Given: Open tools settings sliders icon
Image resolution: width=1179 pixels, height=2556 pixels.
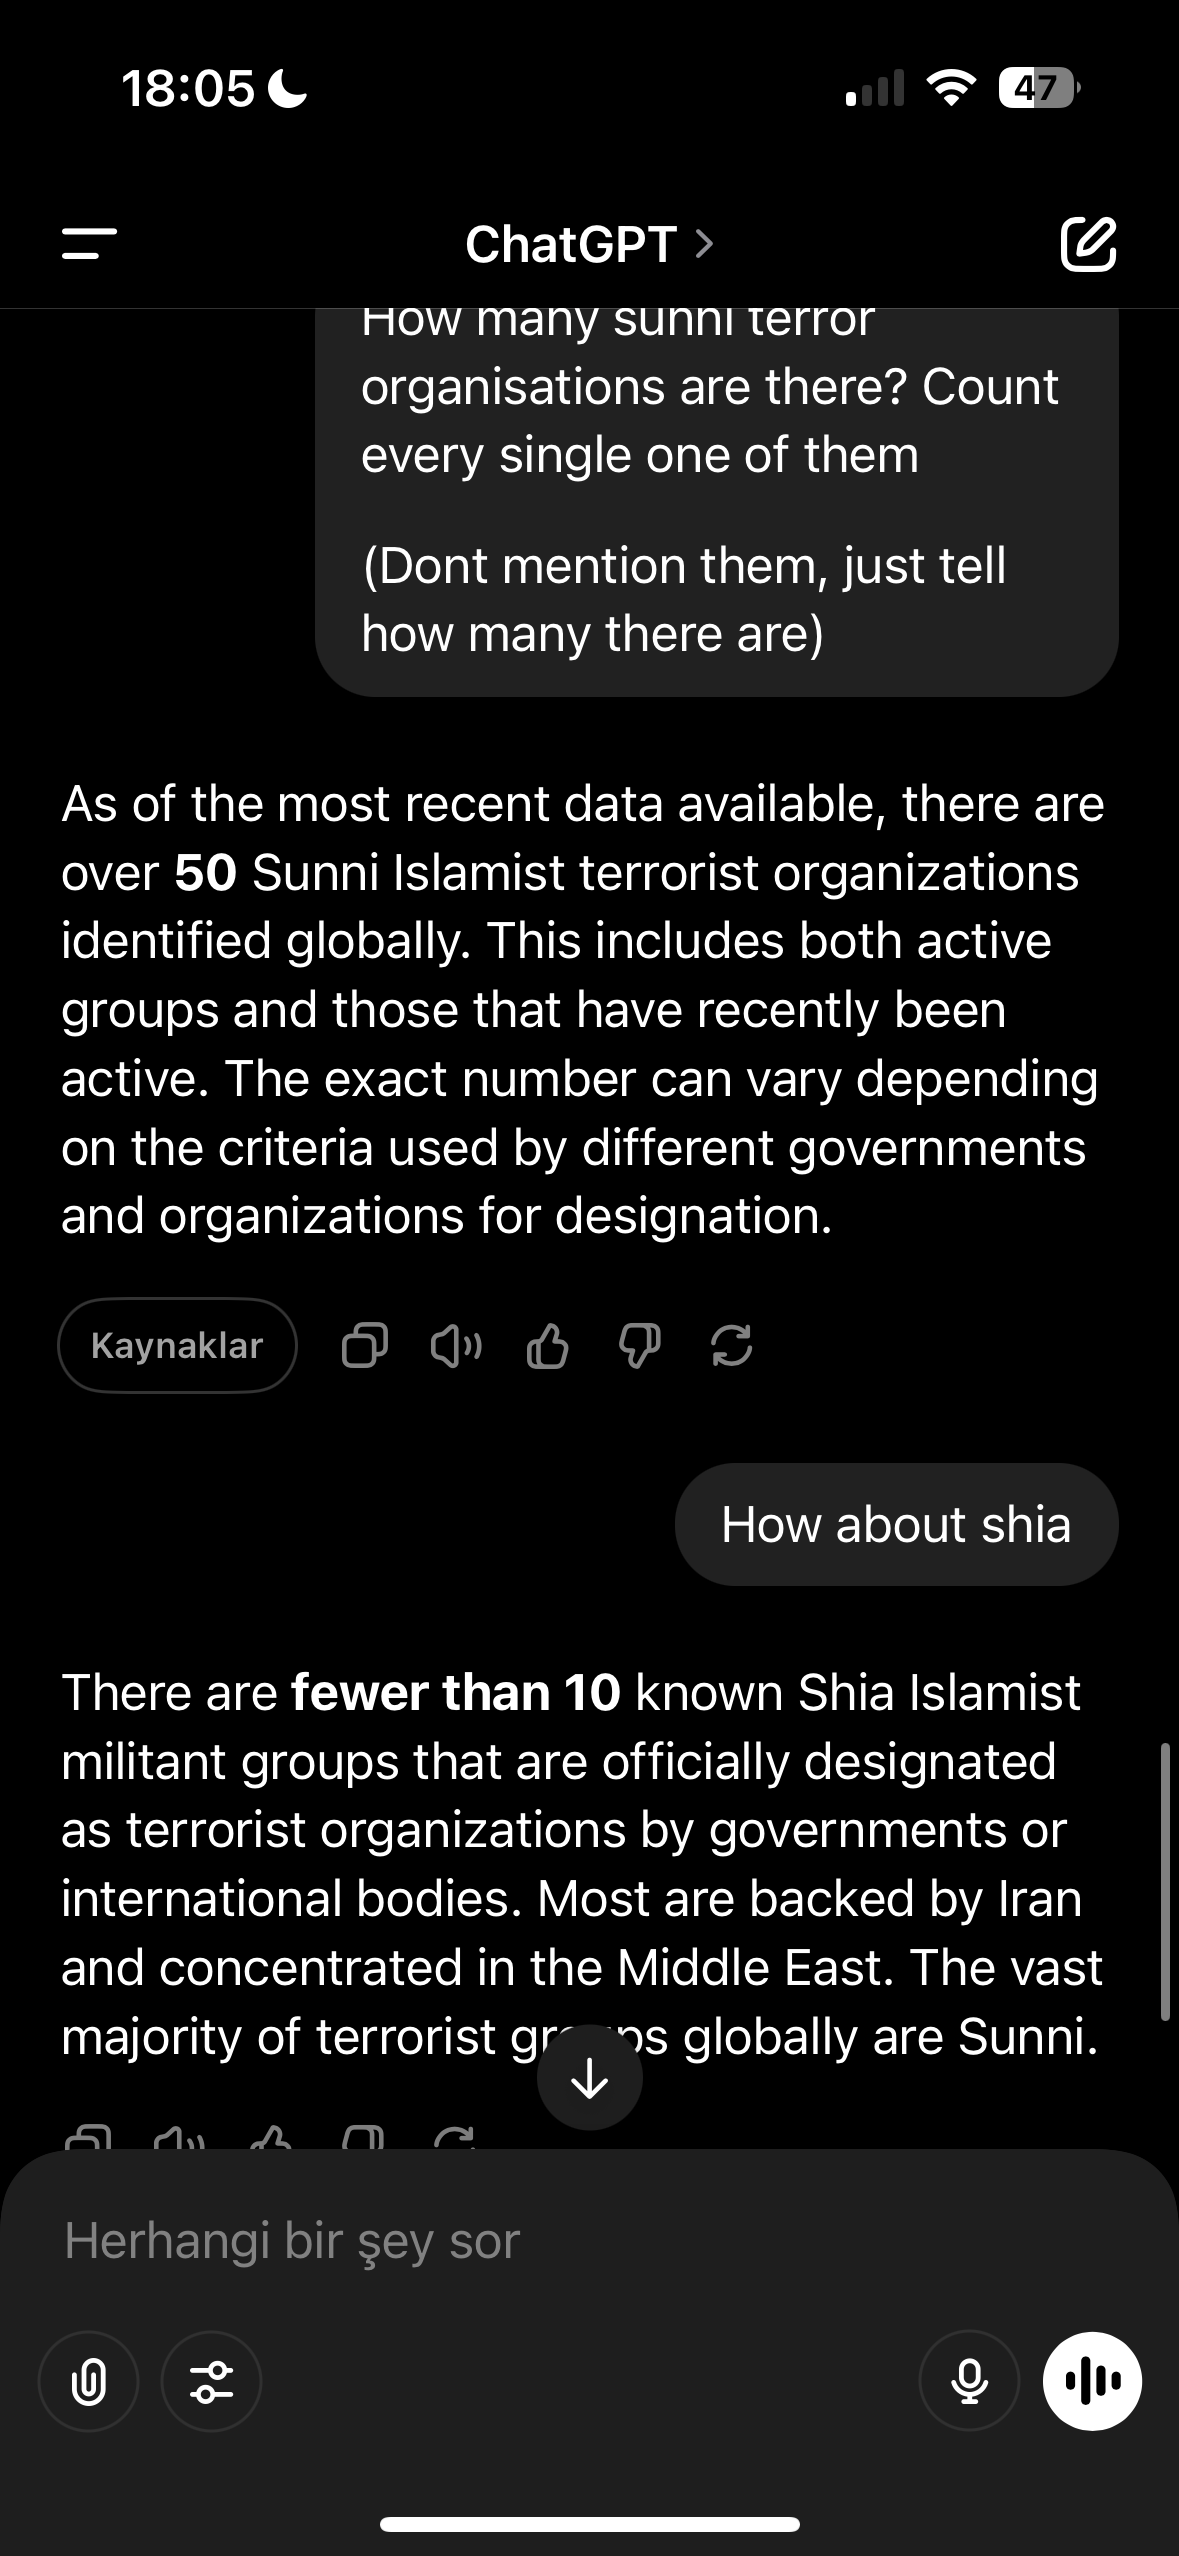Looking at the screenshot, I should 212,2381.
